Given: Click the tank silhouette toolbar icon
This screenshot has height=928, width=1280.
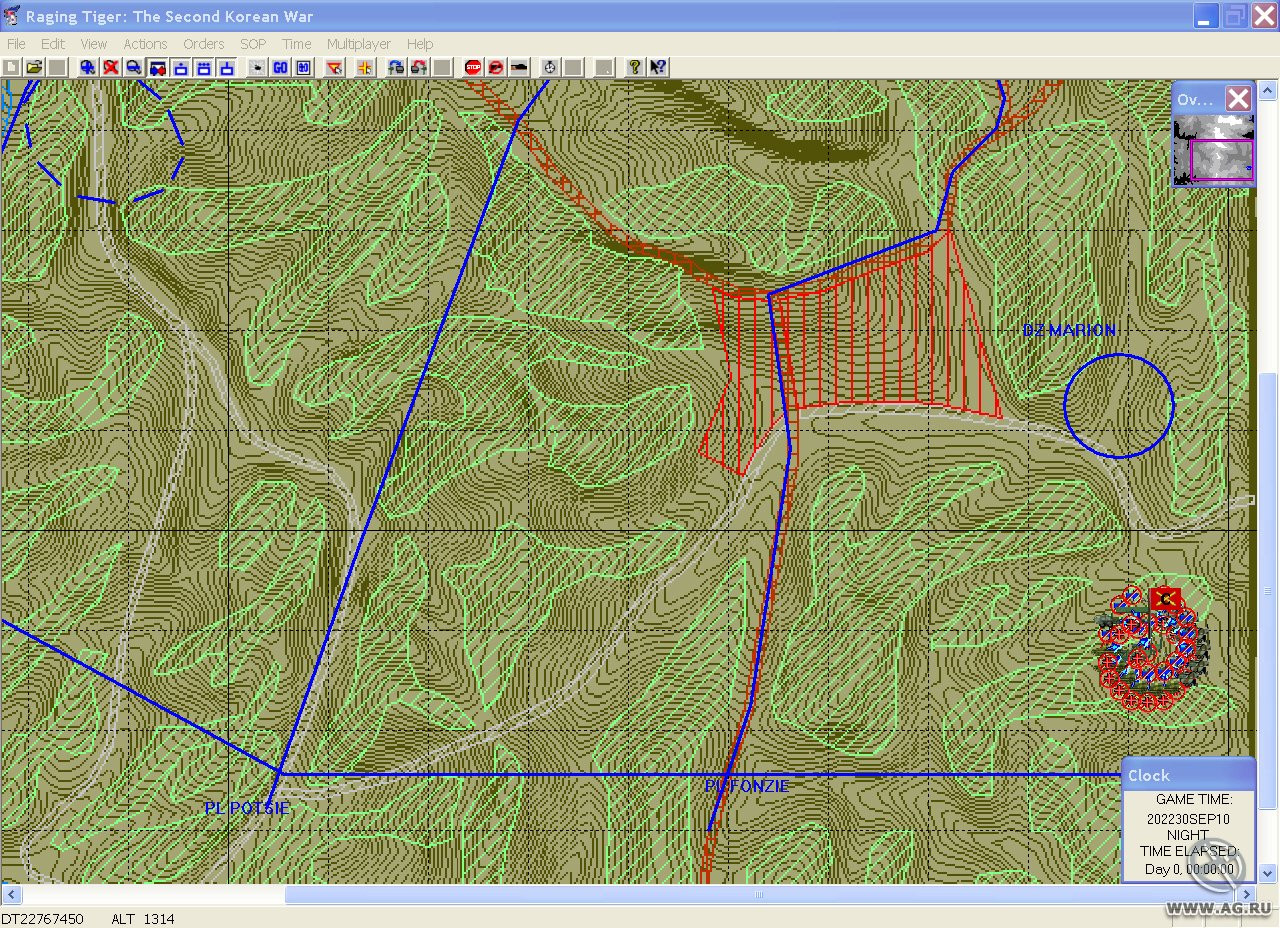Looking at the screenshot, I should [x=519, y=67].
